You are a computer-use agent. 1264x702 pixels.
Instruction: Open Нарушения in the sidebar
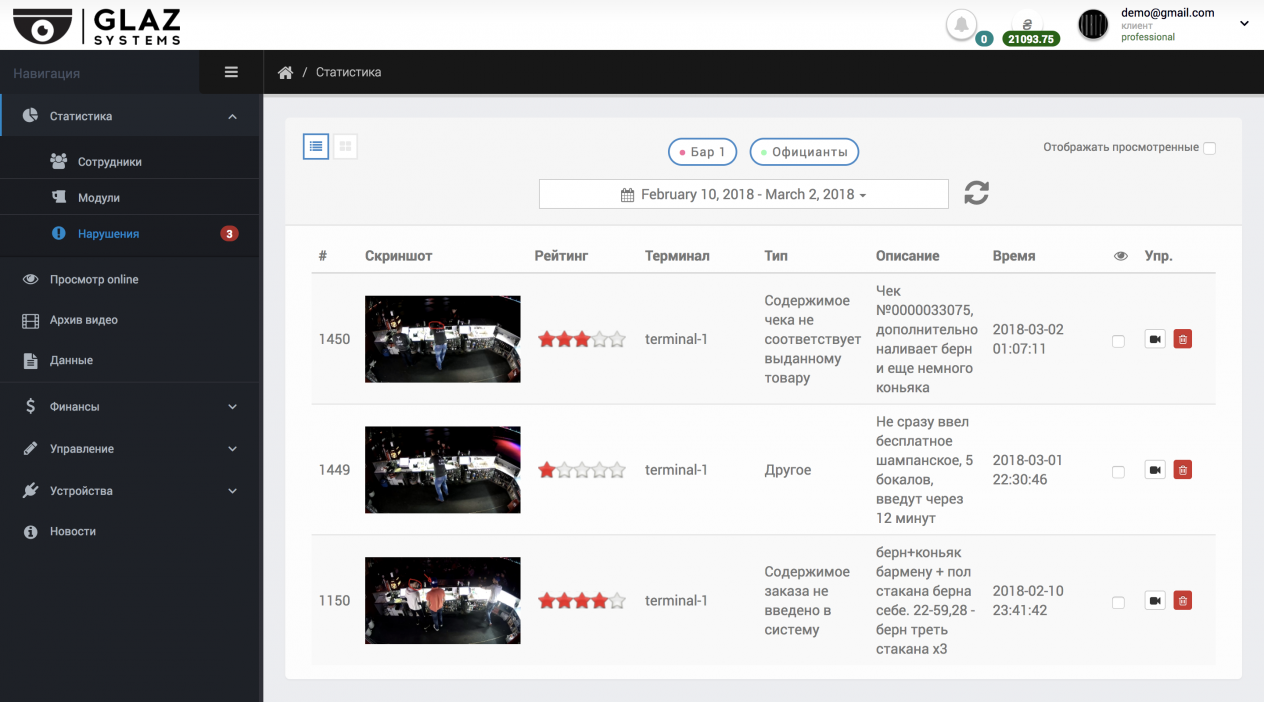pos(108,234)
